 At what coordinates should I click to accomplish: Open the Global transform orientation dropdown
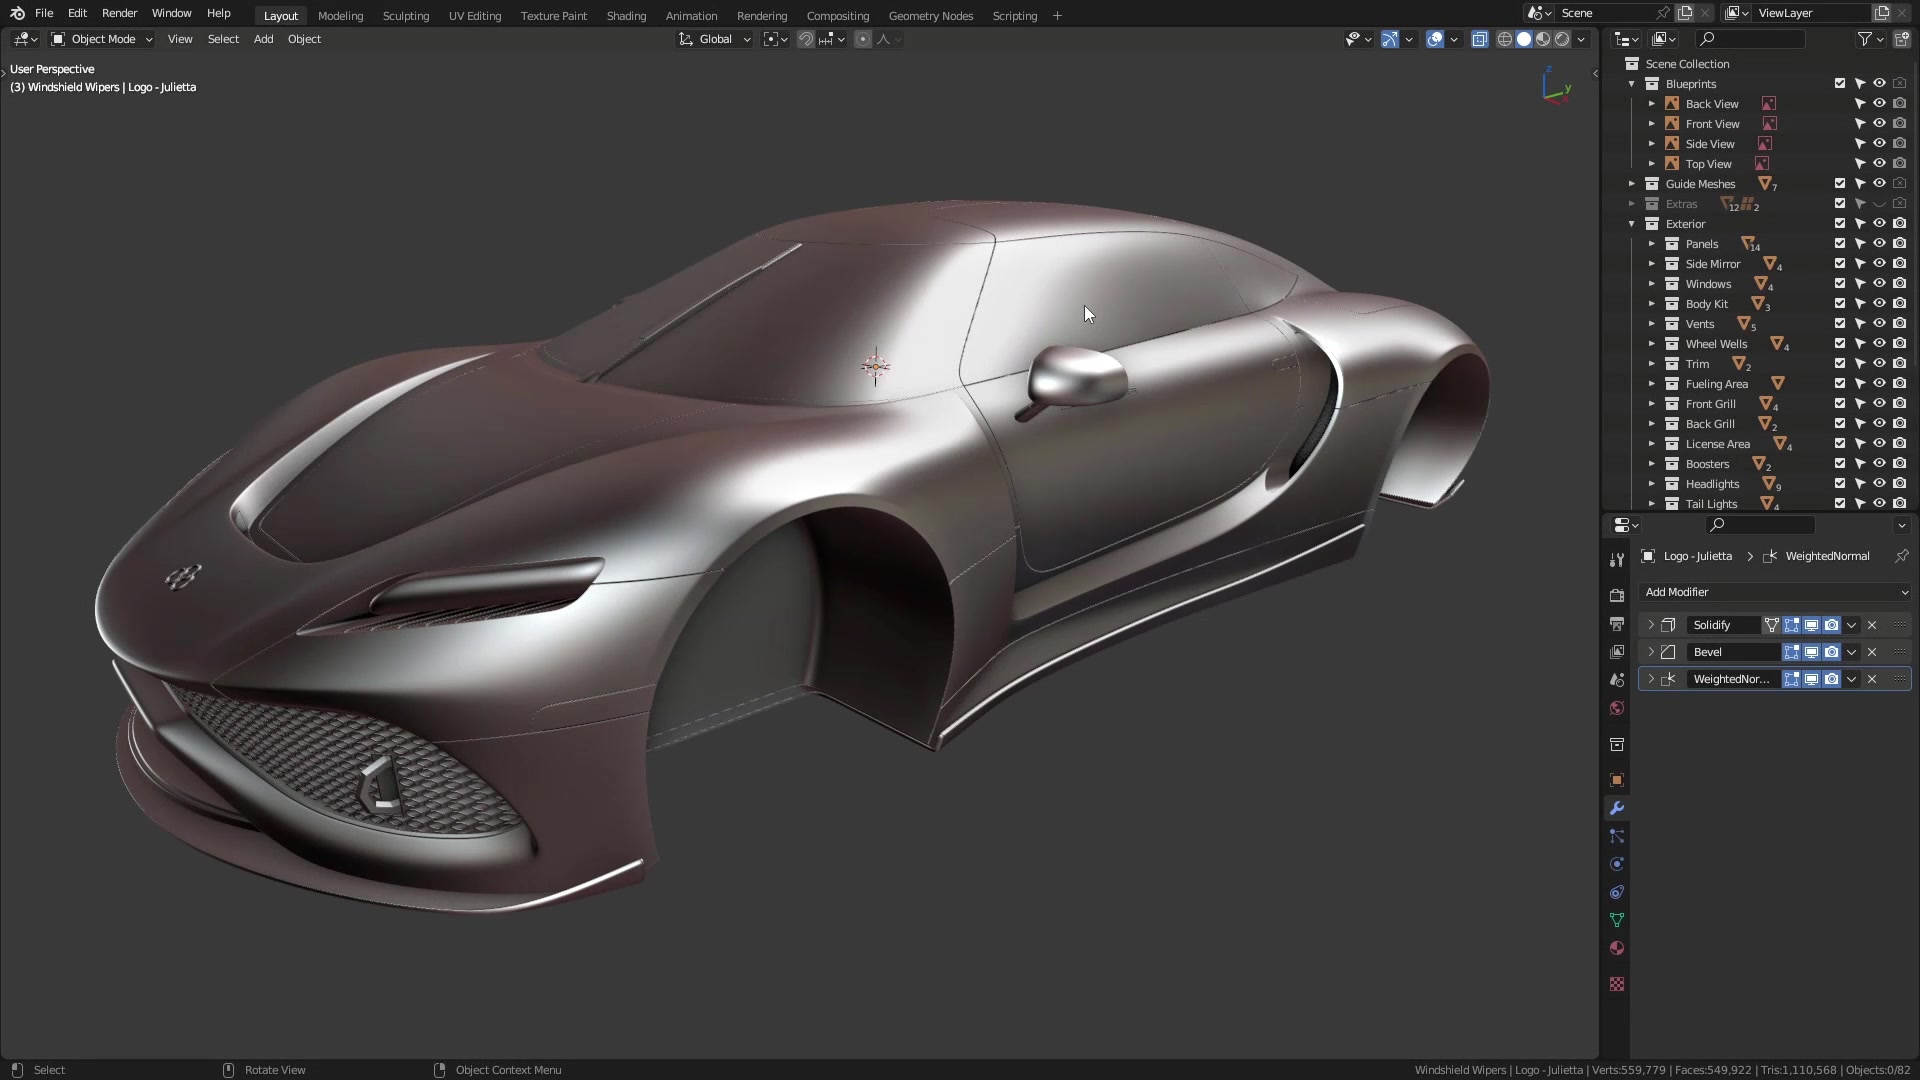click(715, 39)
